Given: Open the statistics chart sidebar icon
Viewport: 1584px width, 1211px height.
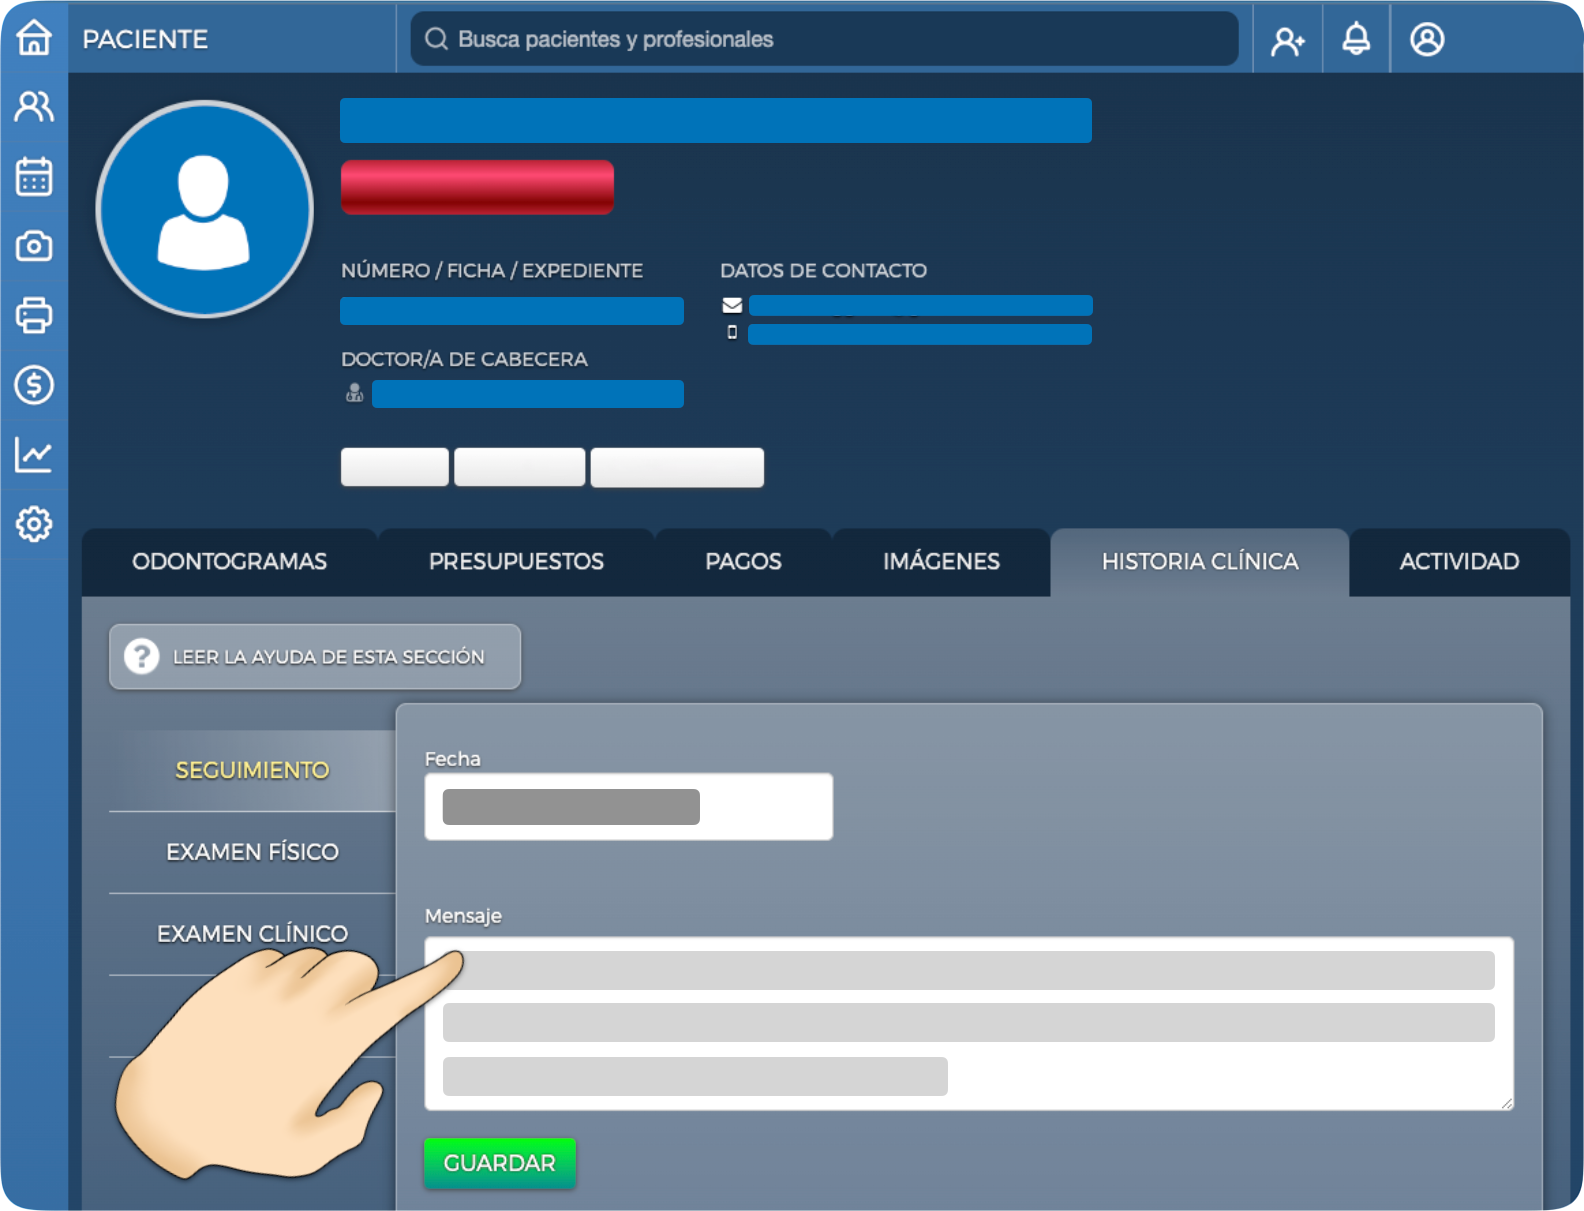Looking at the screenshot, I should [34, 455].
